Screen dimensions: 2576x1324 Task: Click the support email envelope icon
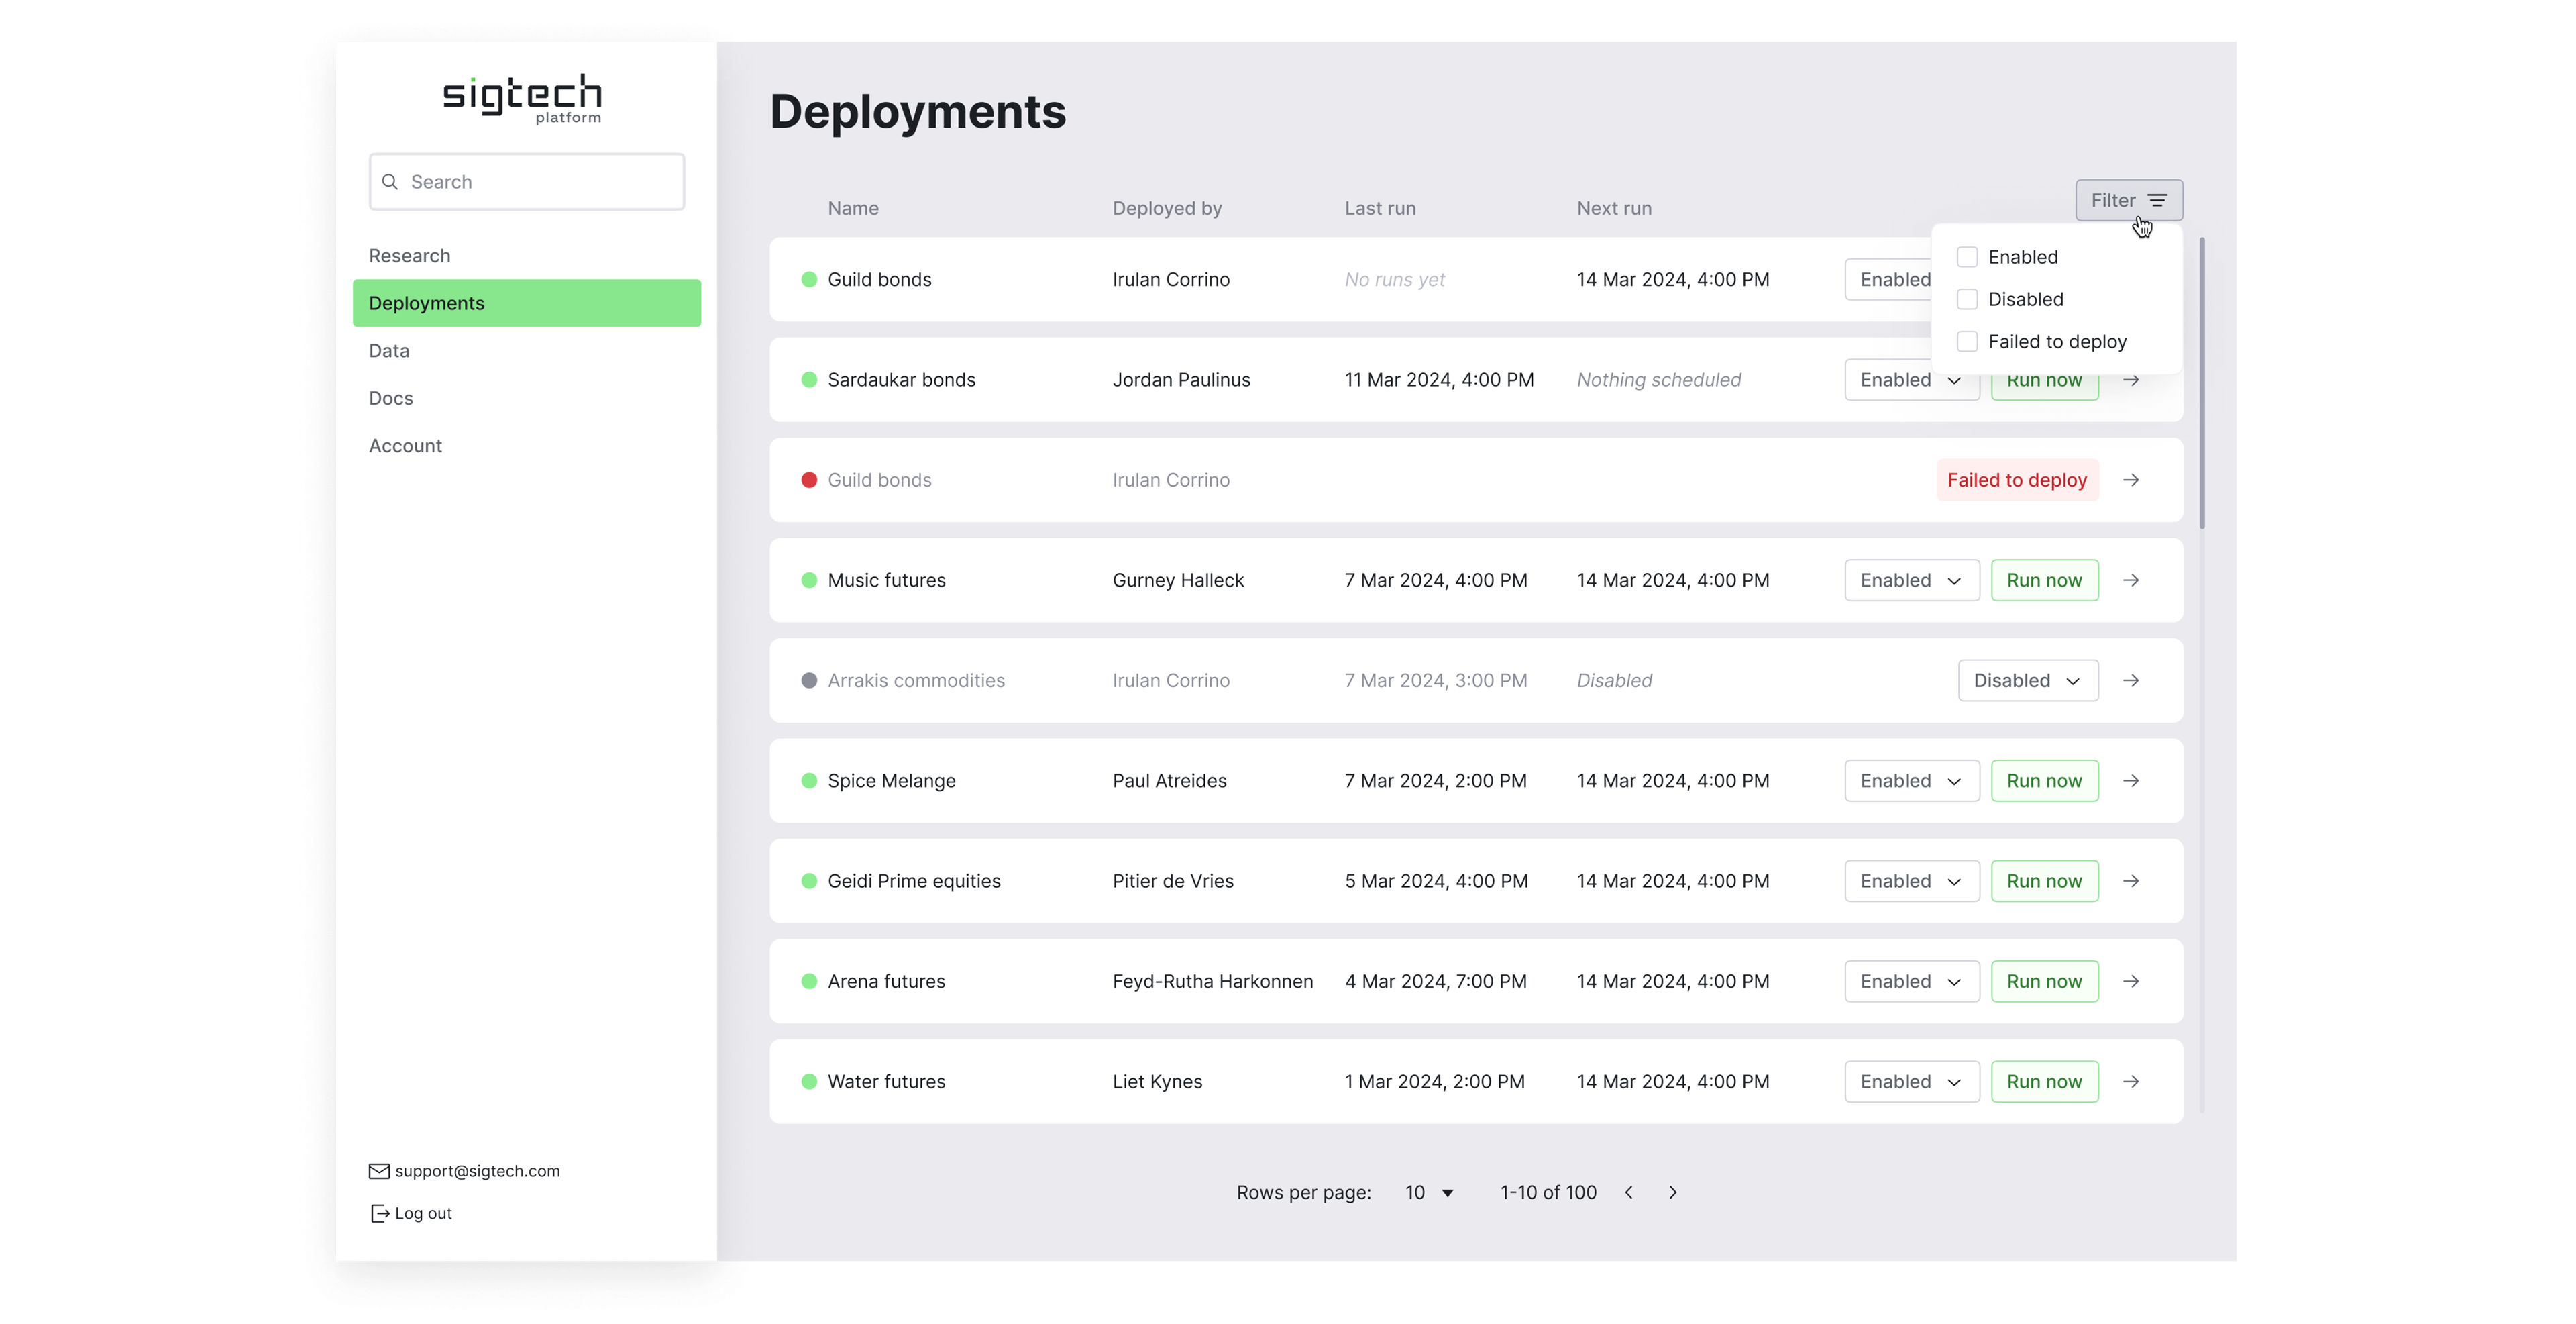379,1171
